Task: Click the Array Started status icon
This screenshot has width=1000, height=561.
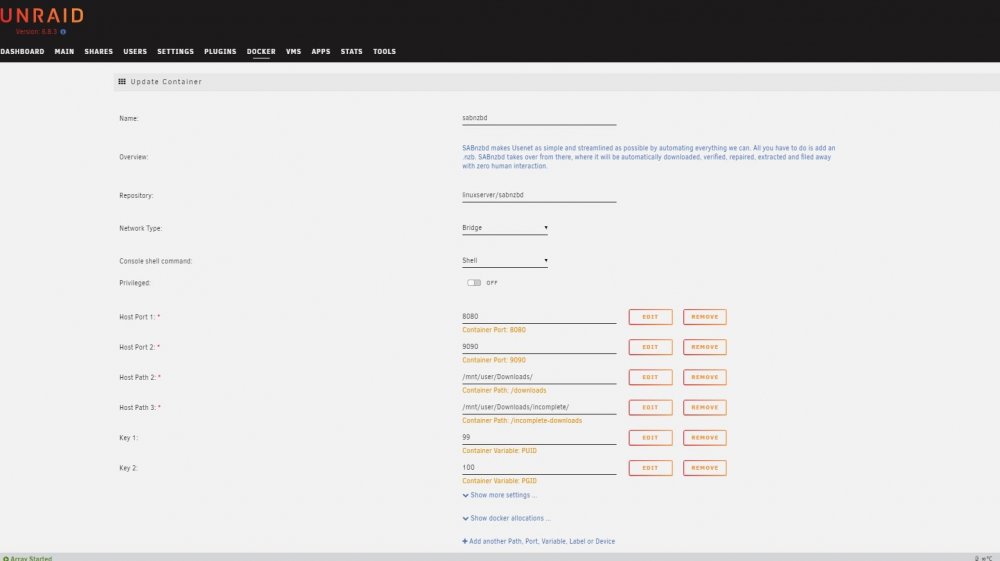Action: 6,558
